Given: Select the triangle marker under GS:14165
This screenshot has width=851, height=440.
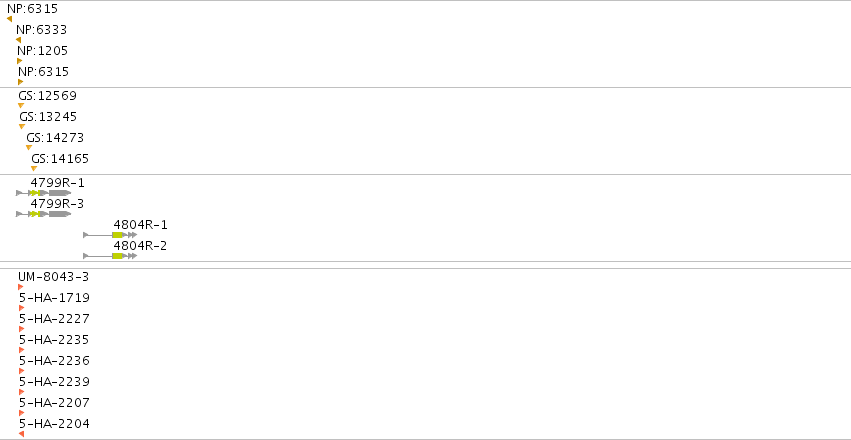Looking at the screenshot, I should (34, 169).
